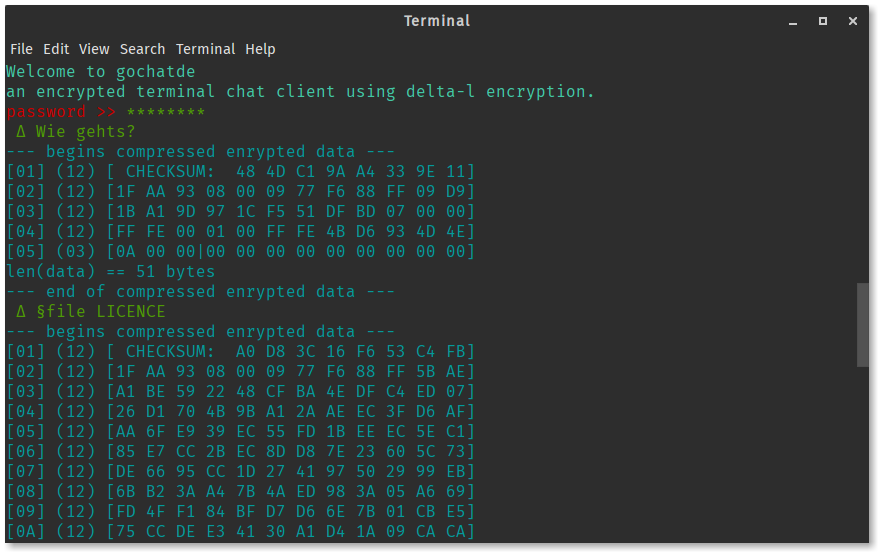Click the 'len(data) == 51 bytes' line
This screenshot has height=552, width=878.
(x=110, y=272)
